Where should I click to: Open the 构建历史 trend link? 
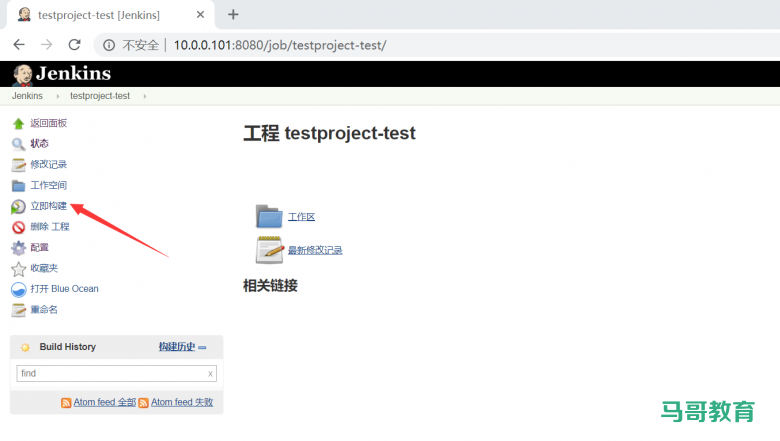tap(177, 347)
